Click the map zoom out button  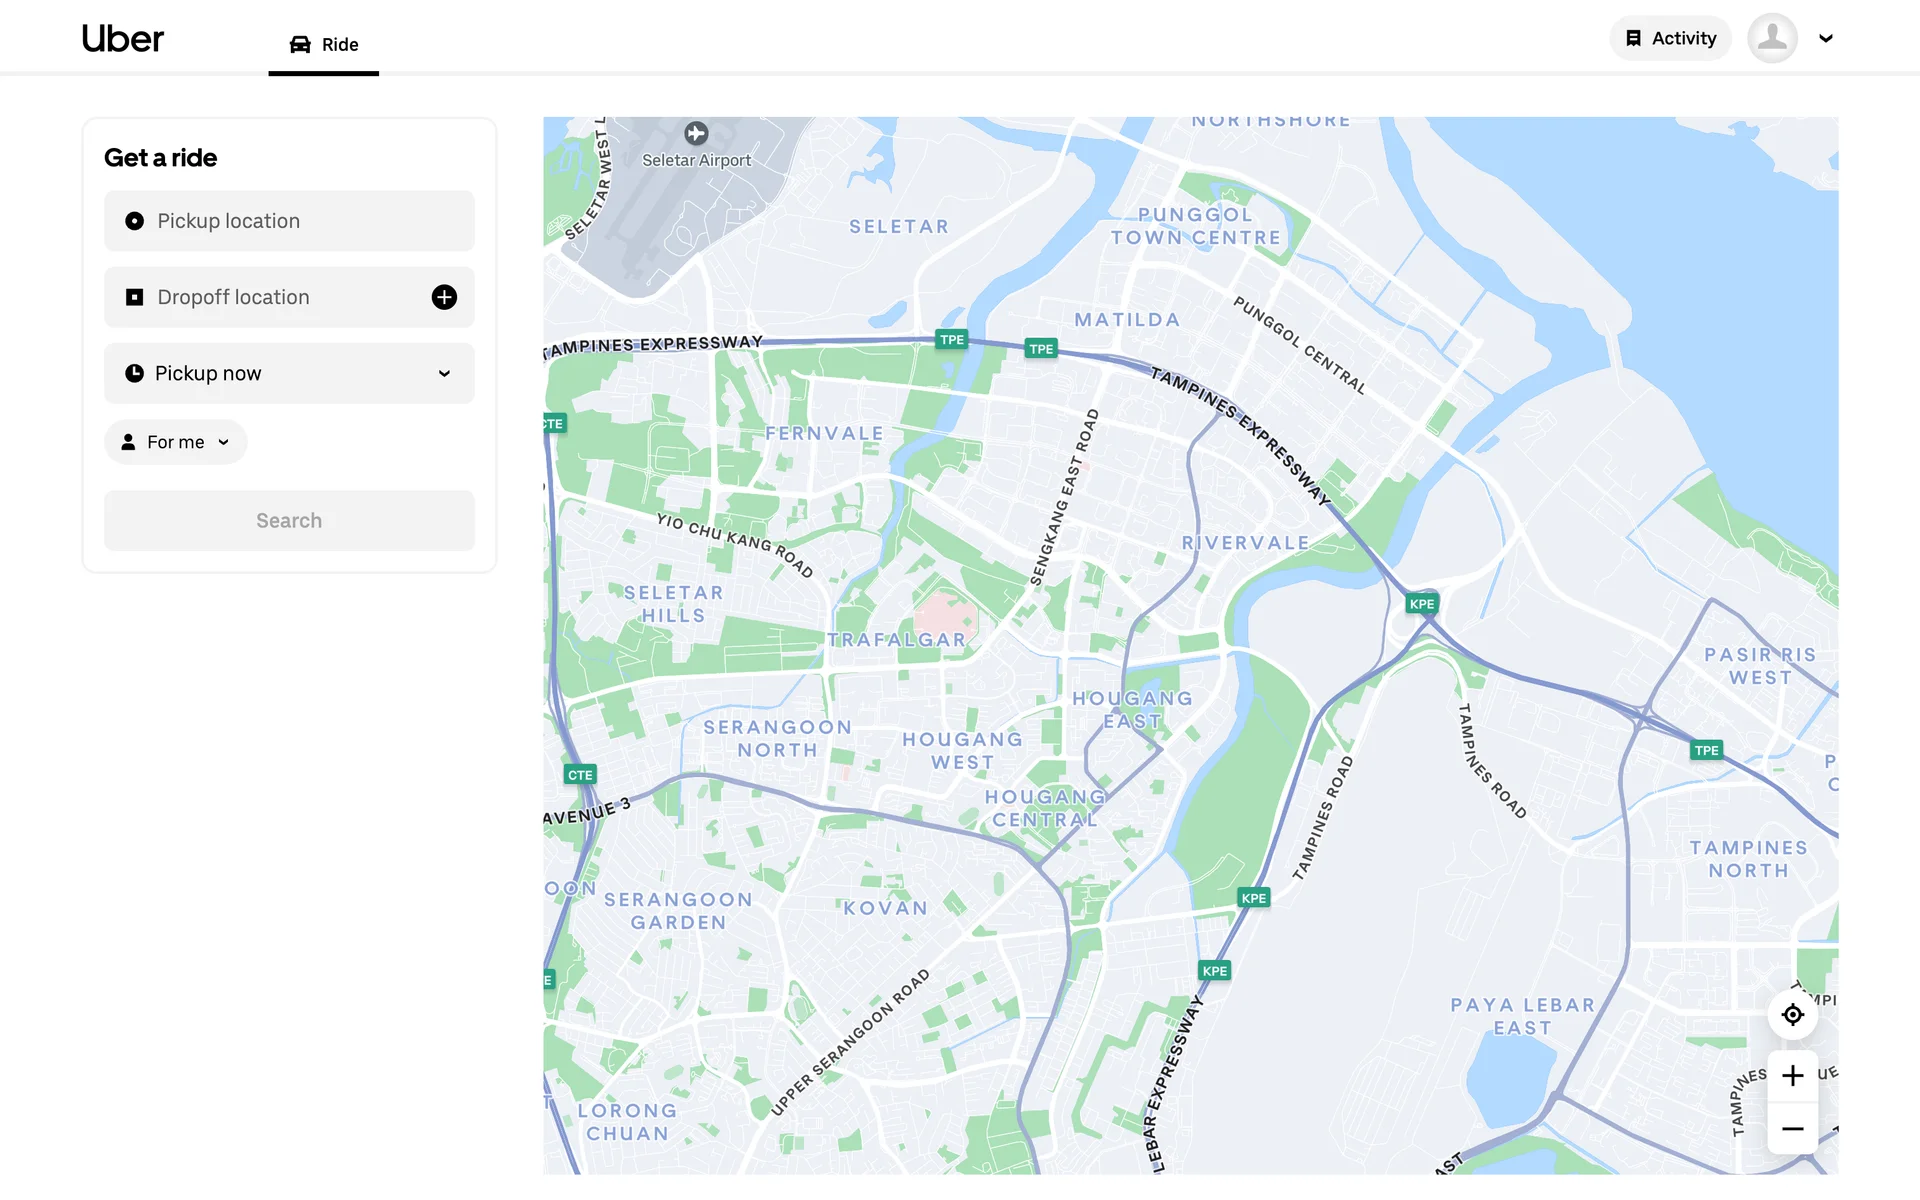point(1792,1129)
